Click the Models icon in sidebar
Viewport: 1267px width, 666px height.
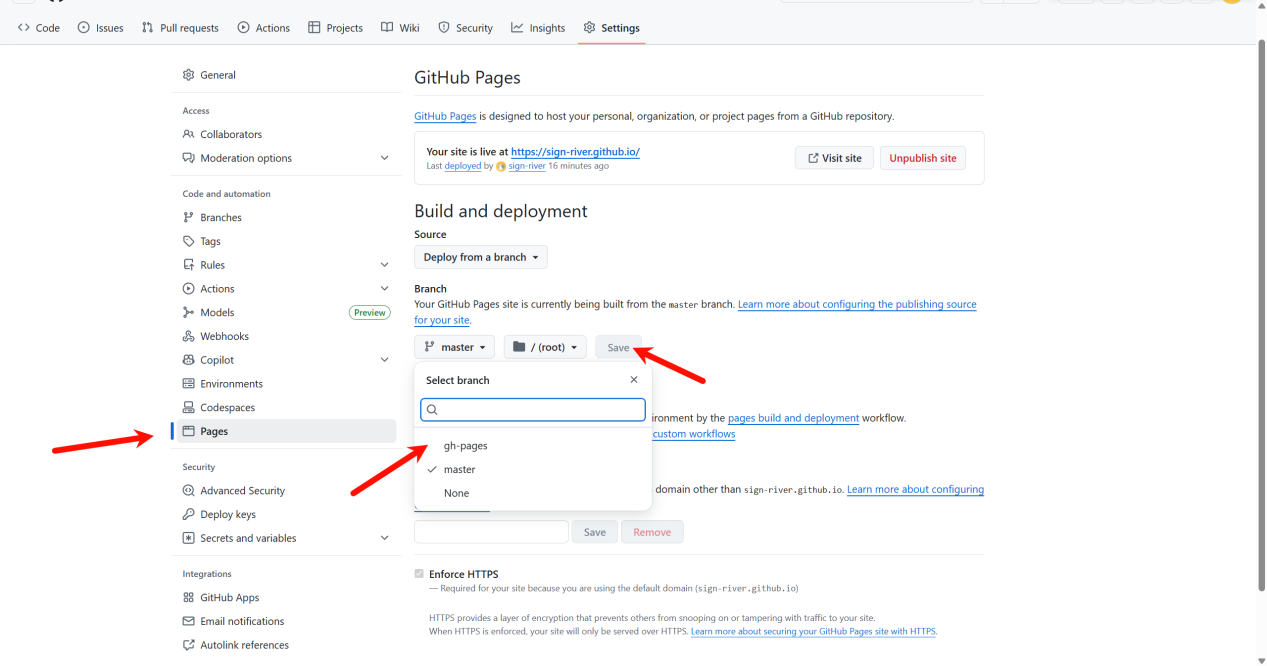189,312
